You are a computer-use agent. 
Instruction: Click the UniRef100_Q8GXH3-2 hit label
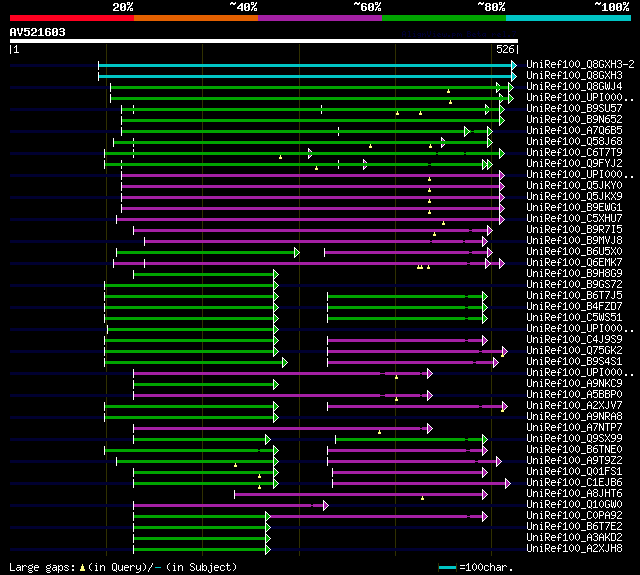click(580, 64)
